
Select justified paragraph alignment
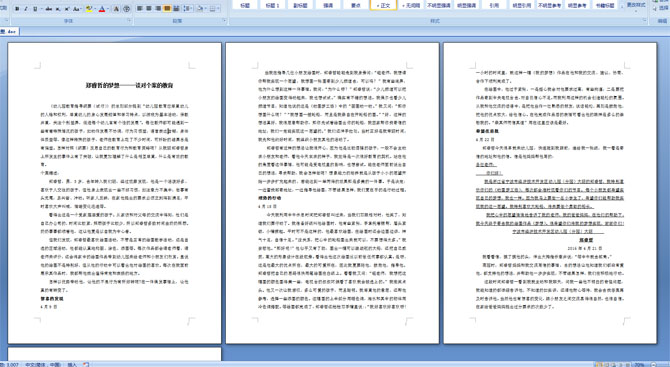(167, 8)
